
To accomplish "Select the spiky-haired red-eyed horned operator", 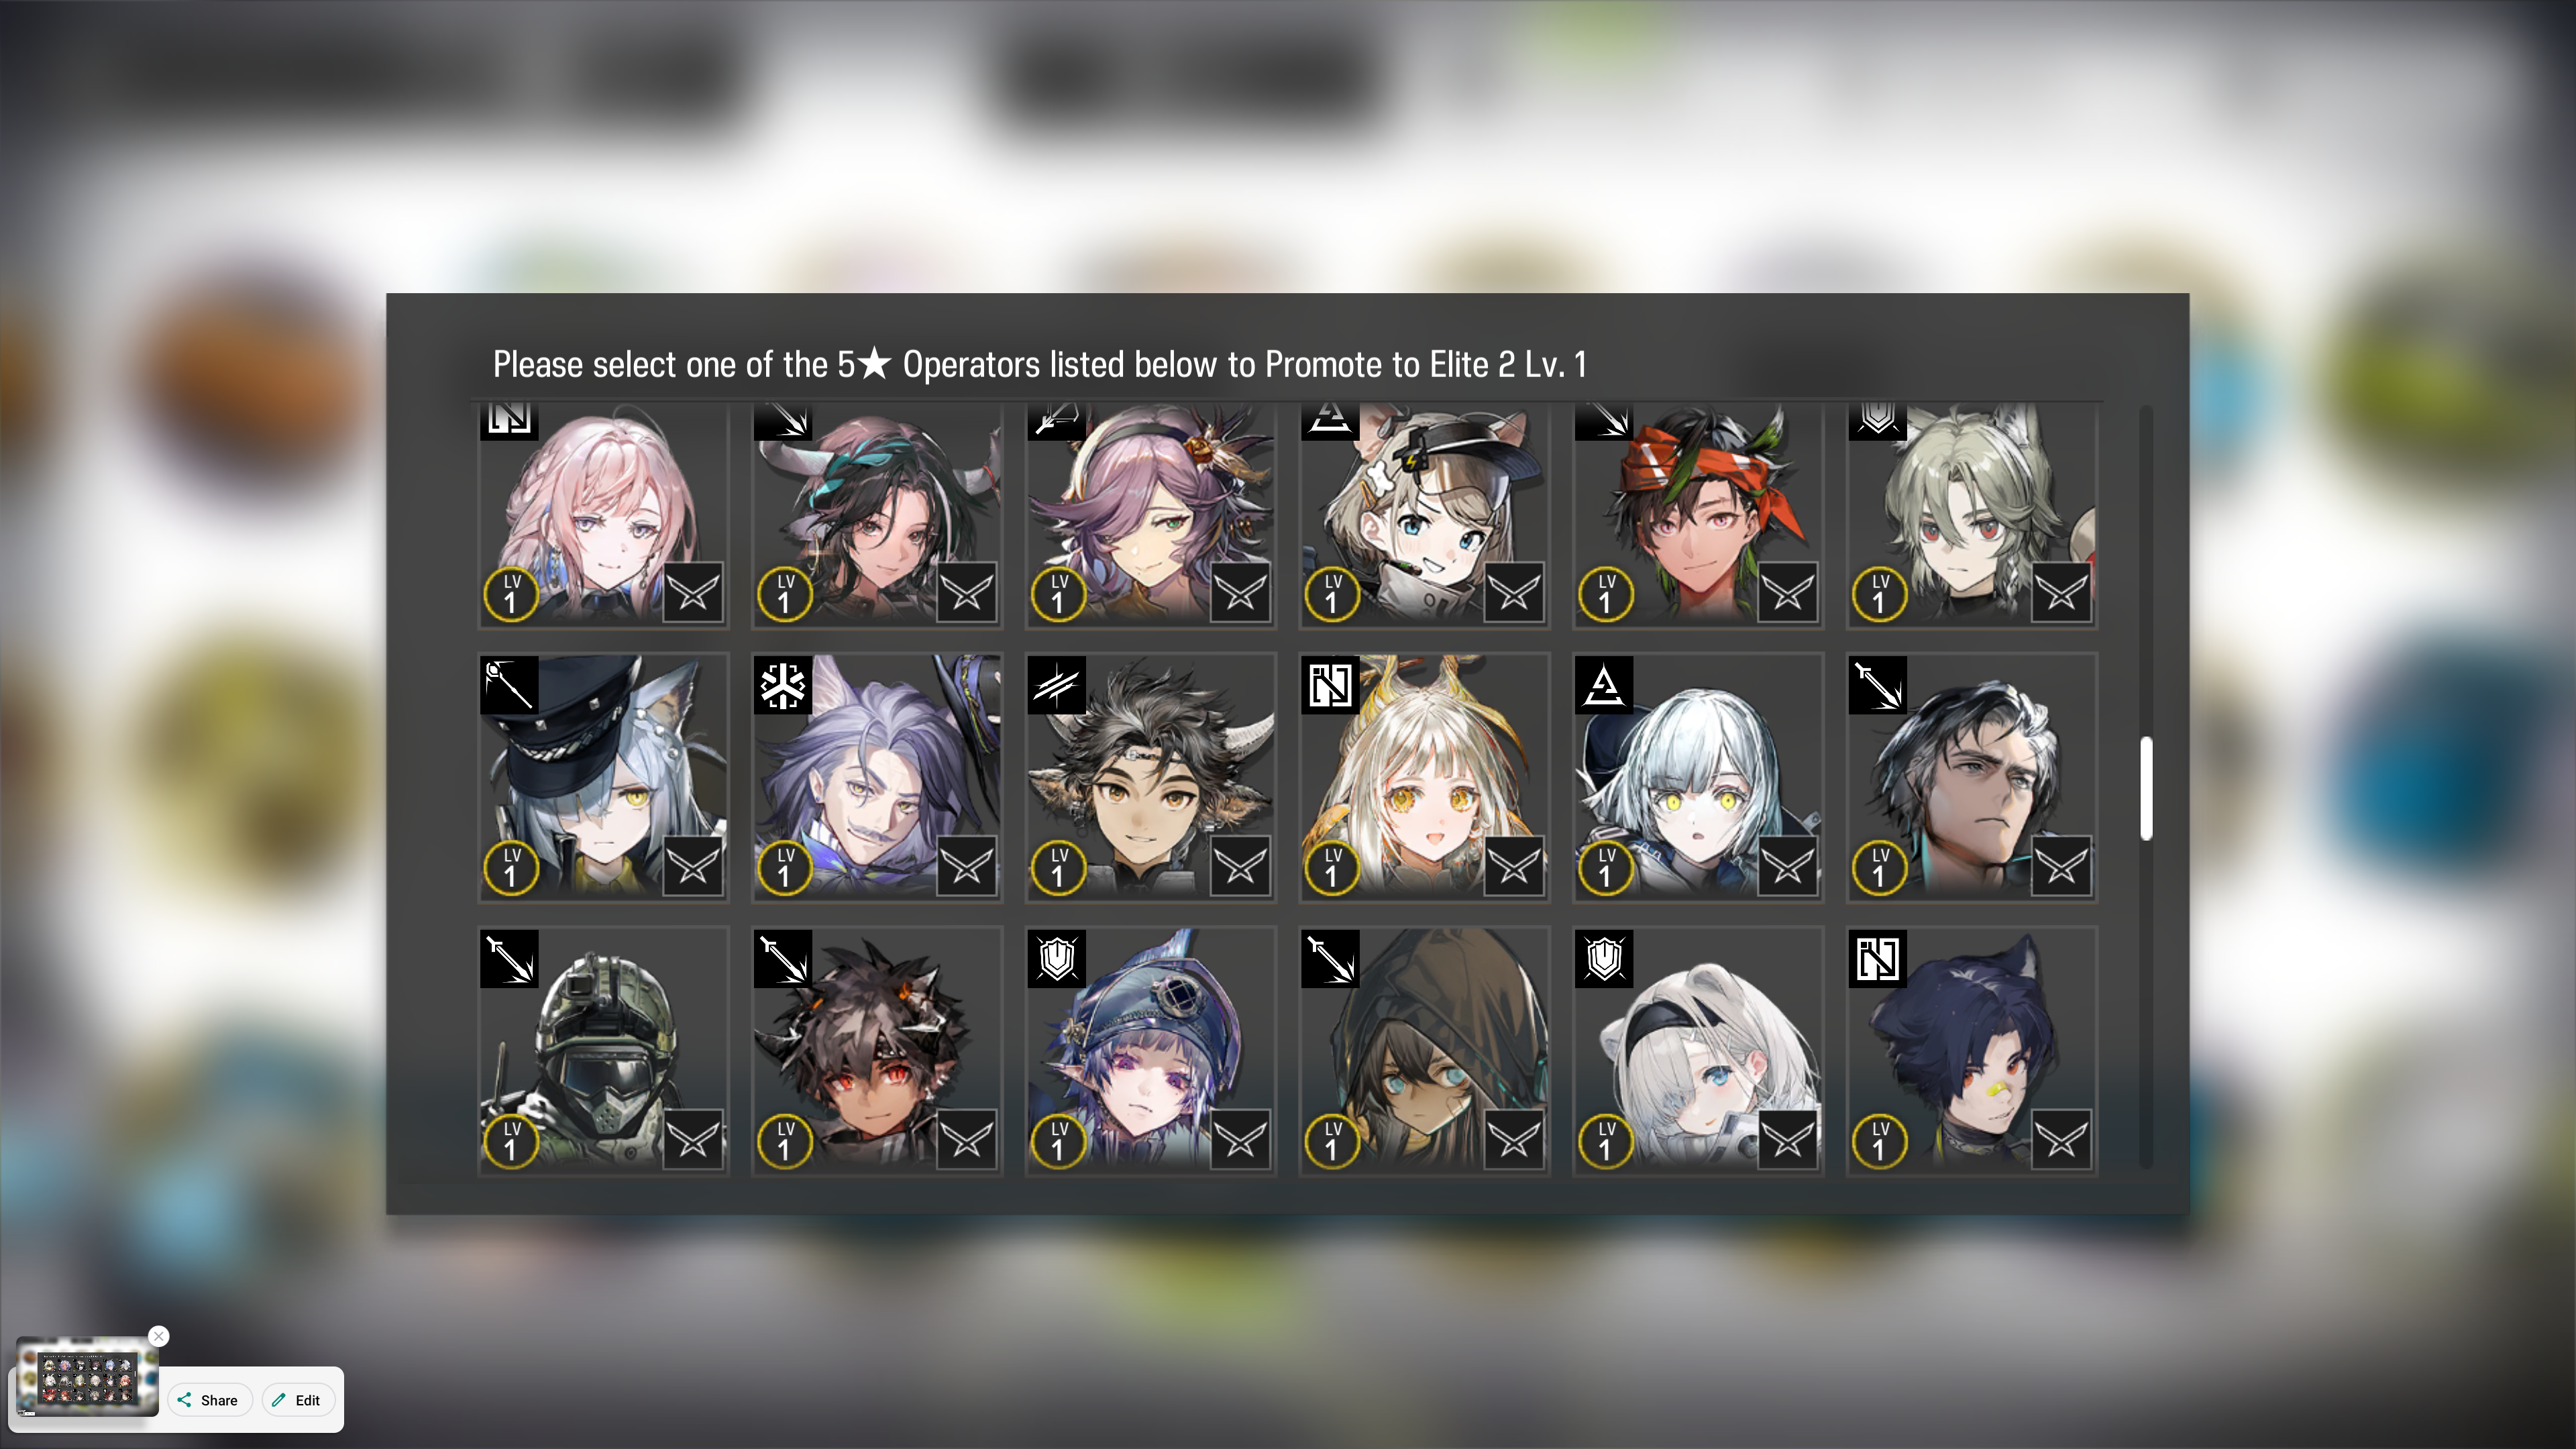I will pyautogui.click(x=877, y=1050).
